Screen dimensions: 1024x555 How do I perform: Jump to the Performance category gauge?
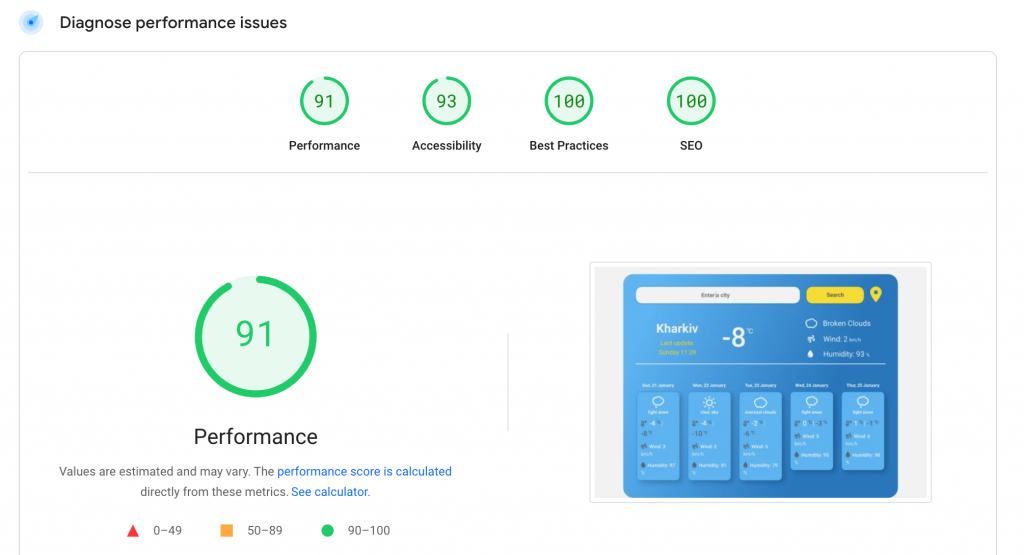coord(324,101)
